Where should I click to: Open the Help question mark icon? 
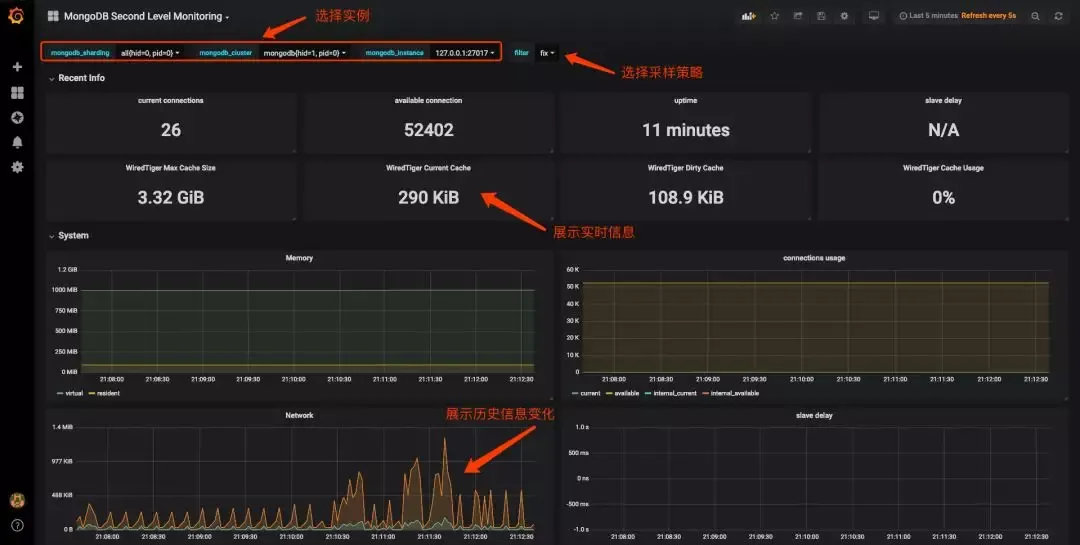17,525
